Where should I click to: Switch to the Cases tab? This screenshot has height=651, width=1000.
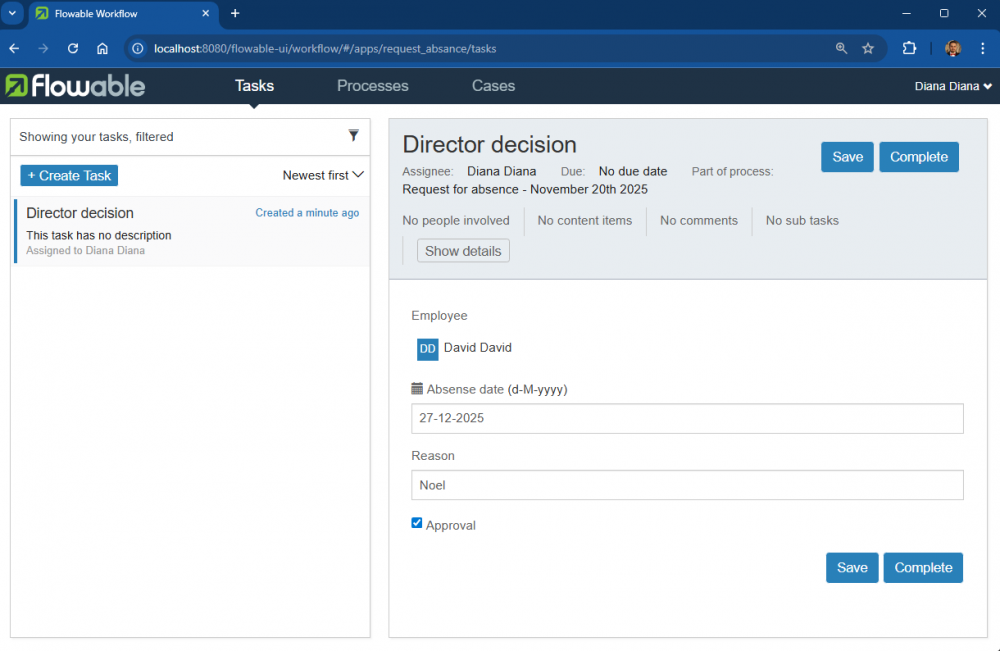pos(493,86)
